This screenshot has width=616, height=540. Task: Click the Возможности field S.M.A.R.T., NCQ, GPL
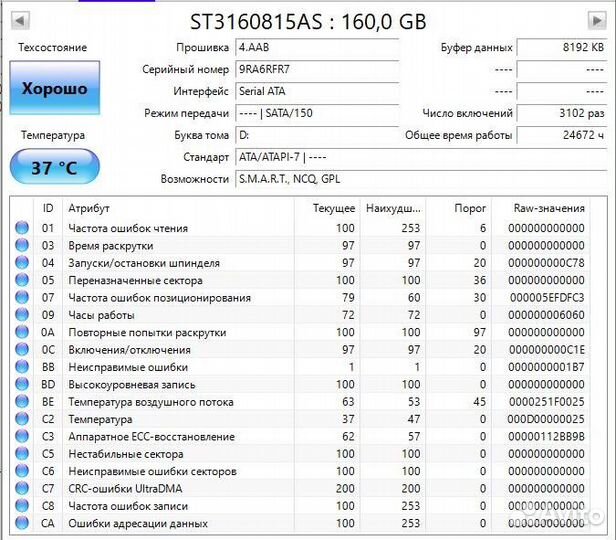click(421, 179)
